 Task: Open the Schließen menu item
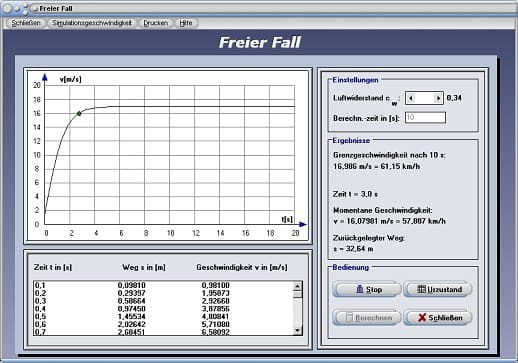[26, 23]
